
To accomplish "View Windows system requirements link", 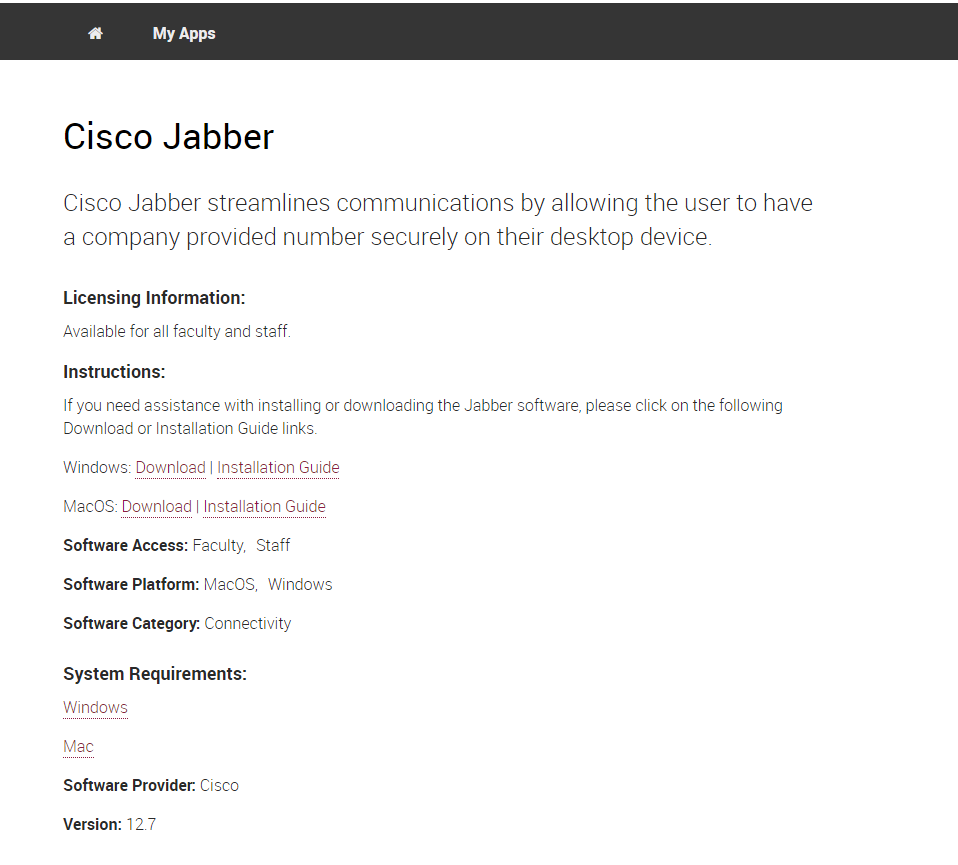I will [x=95, y=707].
